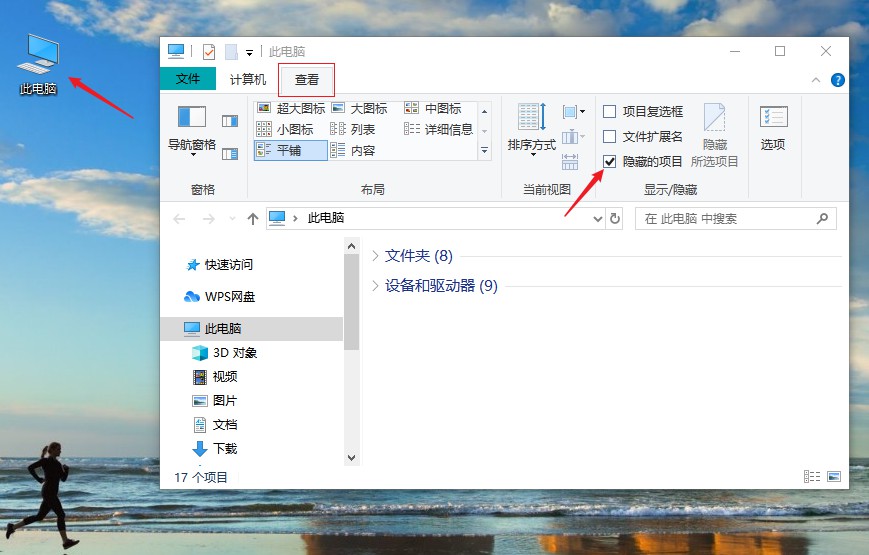Open 3D 对象 in navigation pane

pyautogui.click(x=224, y=353)
